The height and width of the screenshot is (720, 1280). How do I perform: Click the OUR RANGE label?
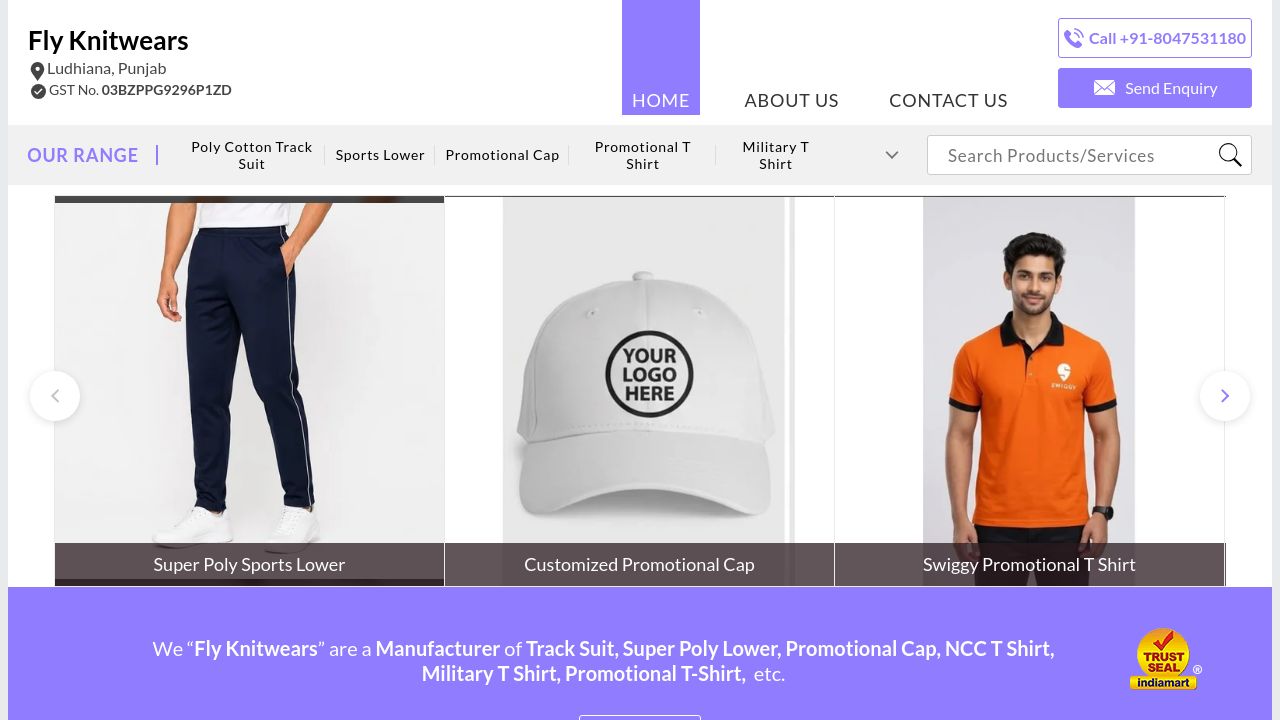coord(83,155)
